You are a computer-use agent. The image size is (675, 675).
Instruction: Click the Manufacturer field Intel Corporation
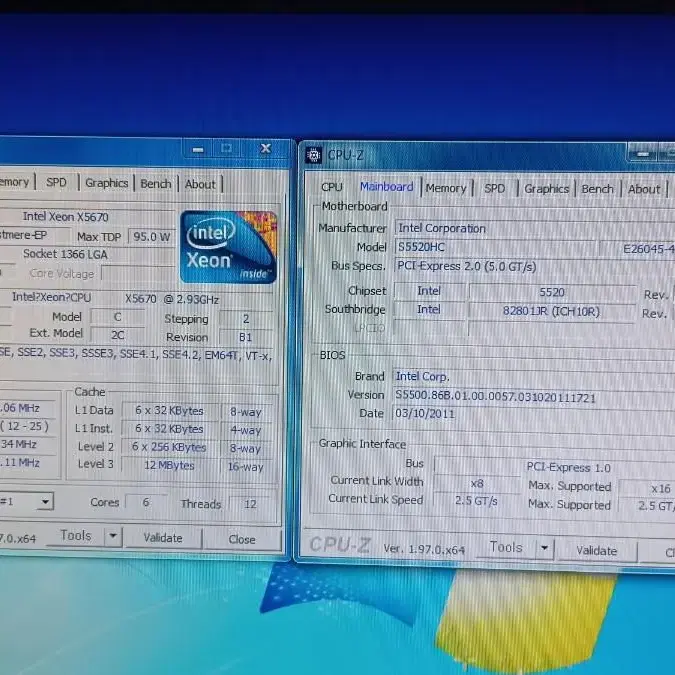[x=534, y=228]
